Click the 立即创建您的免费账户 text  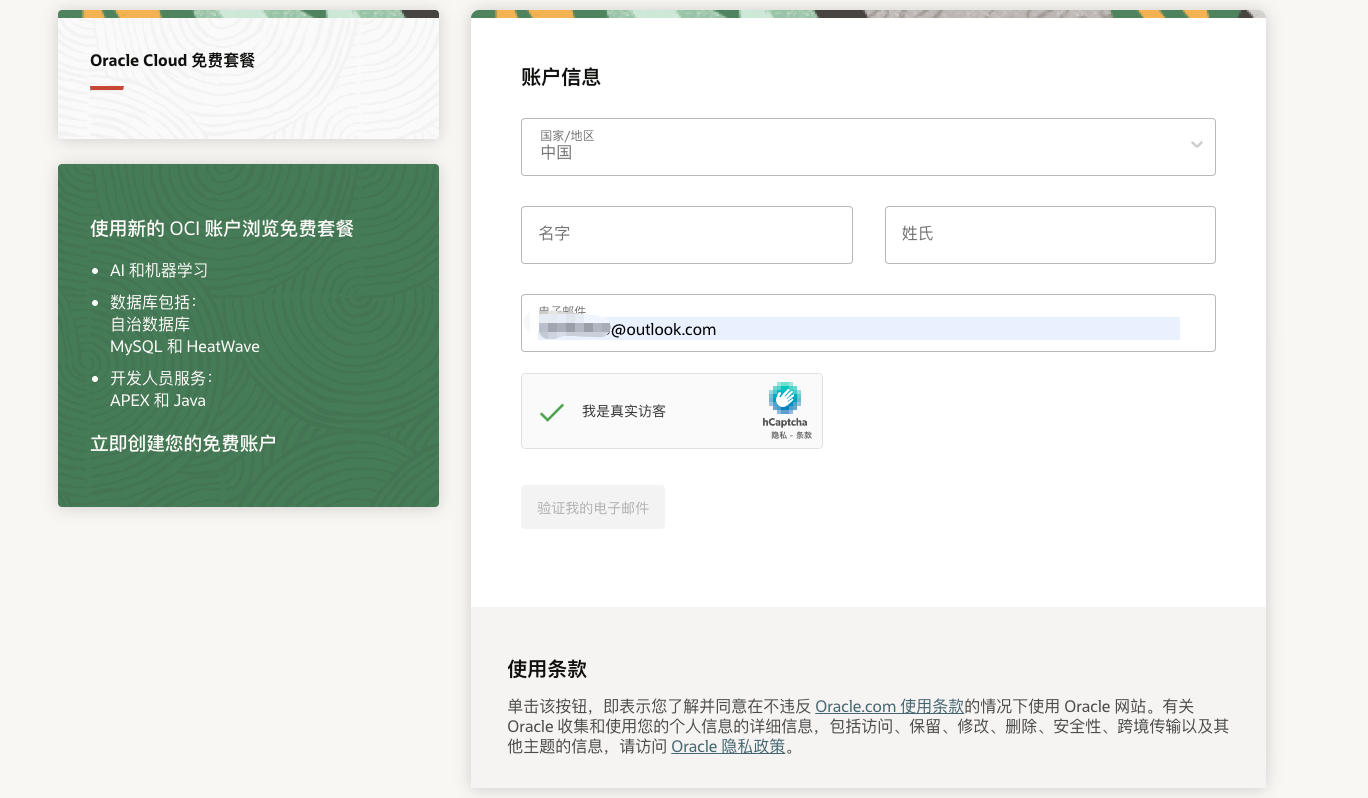coord(183,443)
